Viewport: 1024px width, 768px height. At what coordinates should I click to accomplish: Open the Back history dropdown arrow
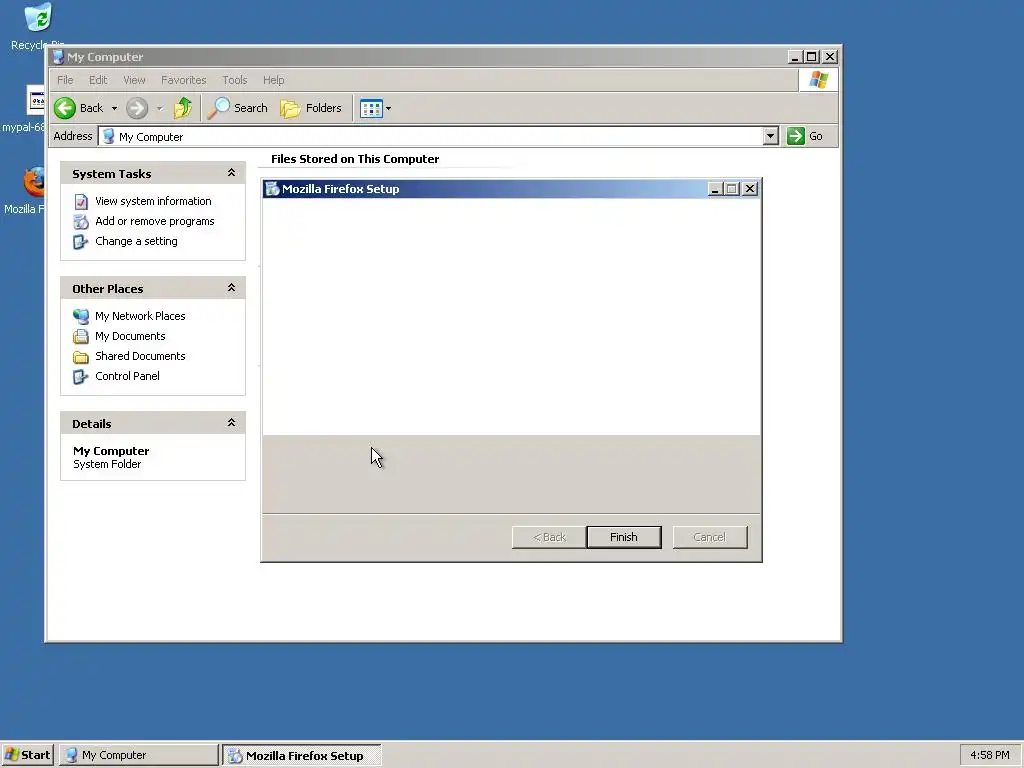point(114,108)
